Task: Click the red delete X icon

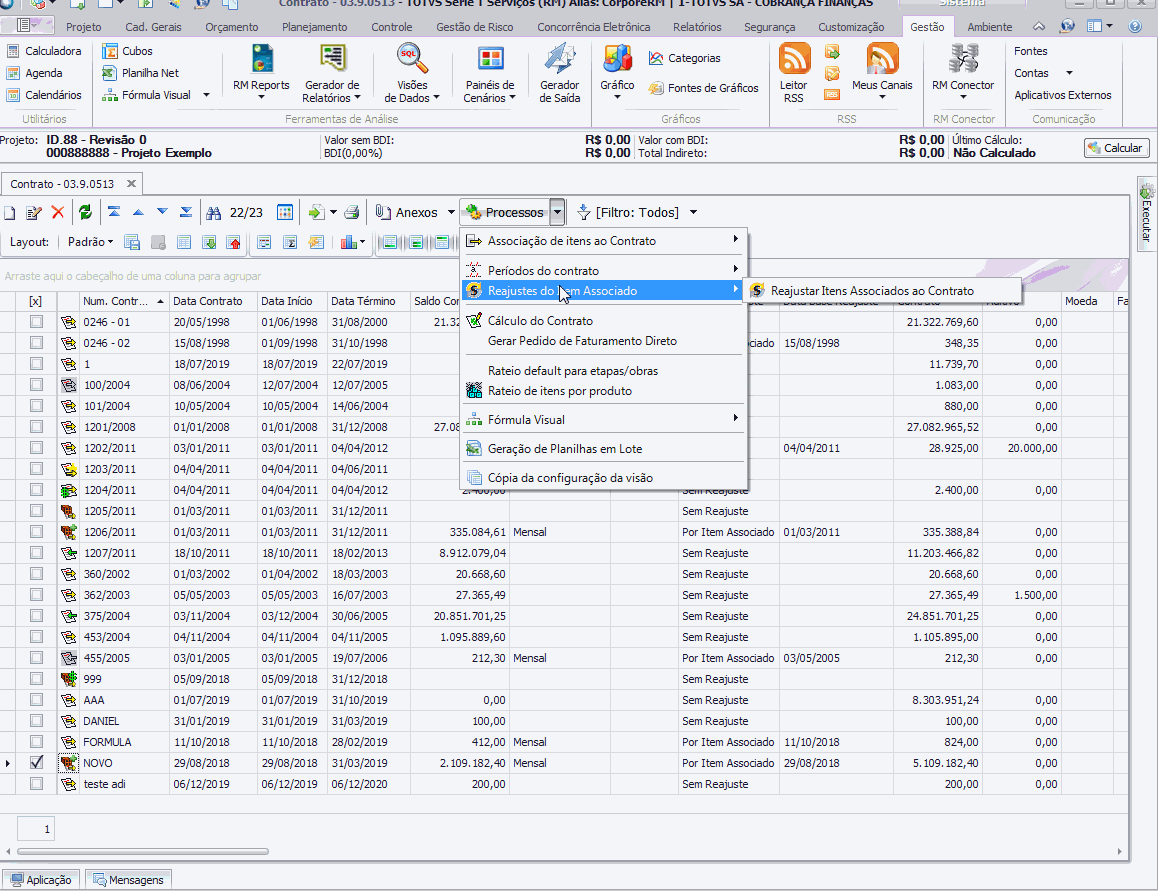Action: pos(58,213)
